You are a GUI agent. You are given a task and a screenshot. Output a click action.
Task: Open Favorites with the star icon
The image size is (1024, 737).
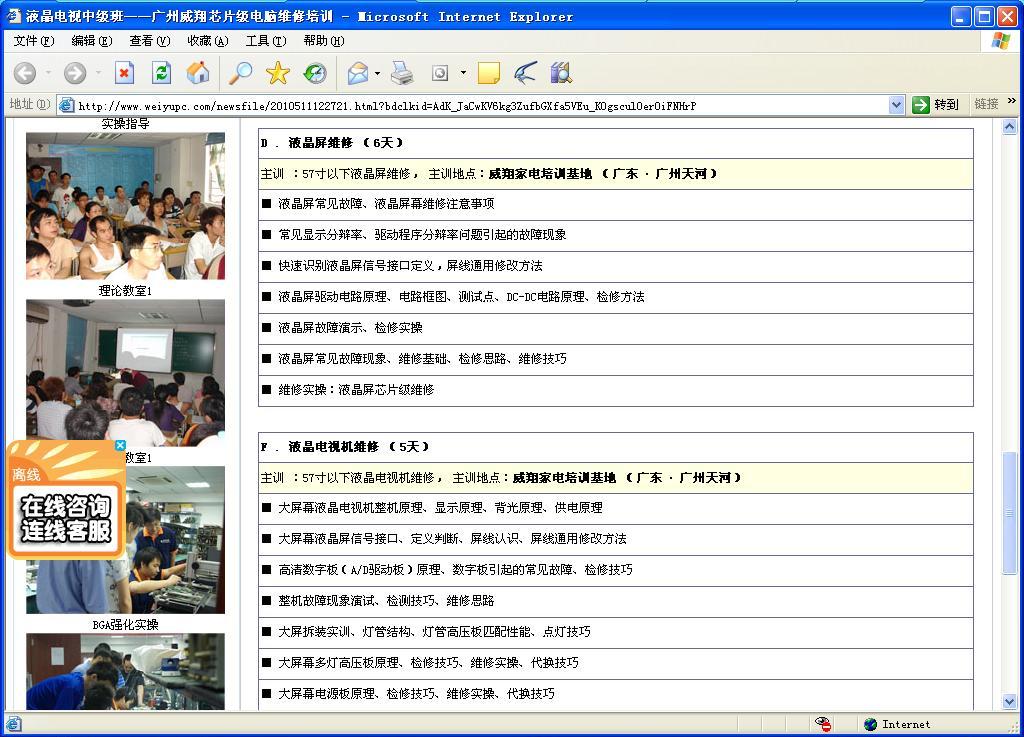click(277, 73)
